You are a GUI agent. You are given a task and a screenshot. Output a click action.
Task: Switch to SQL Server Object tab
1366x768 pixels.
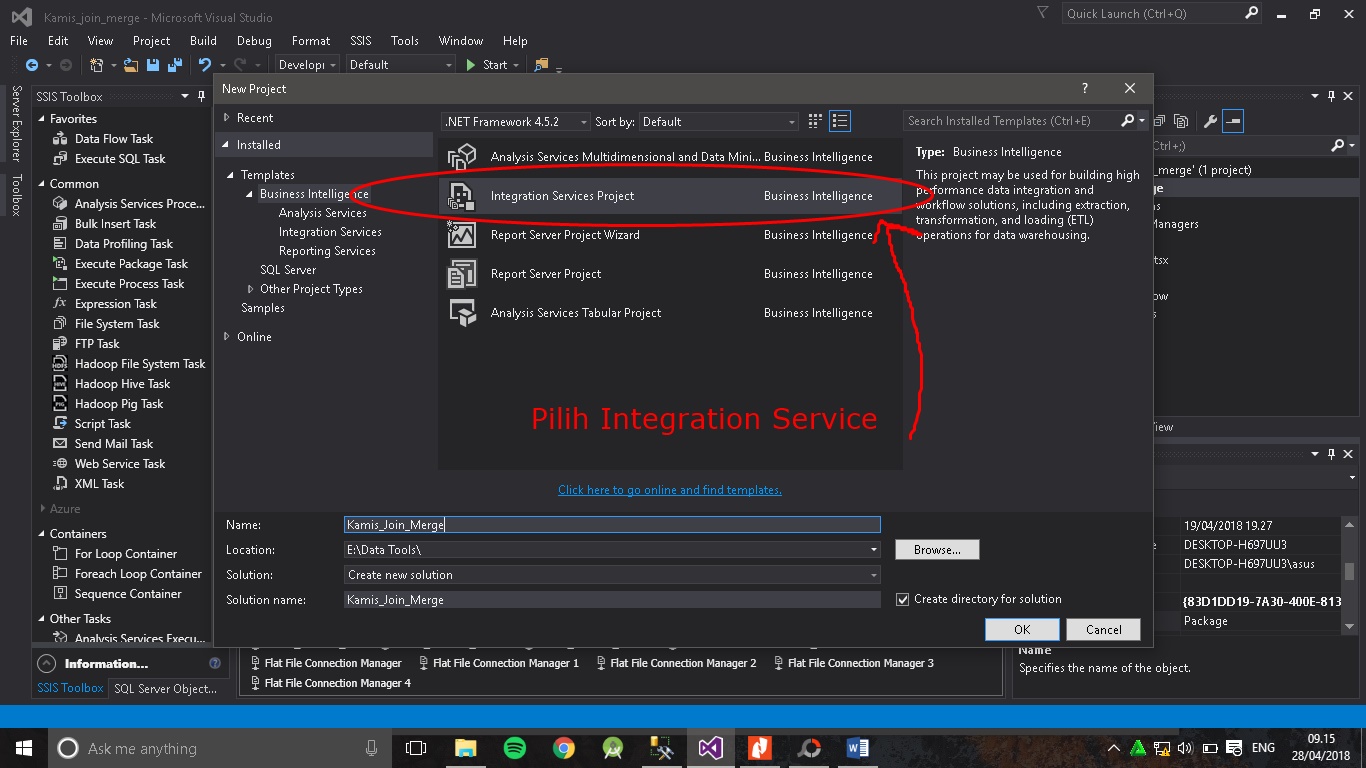click(x=165, y=688)
